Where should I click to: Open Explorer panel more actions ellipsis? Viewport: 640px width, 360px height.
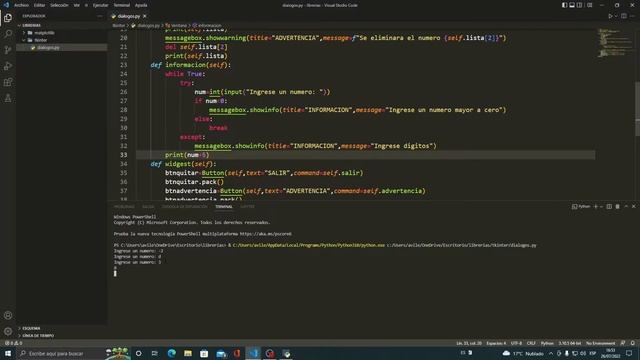tap(100, 16)
